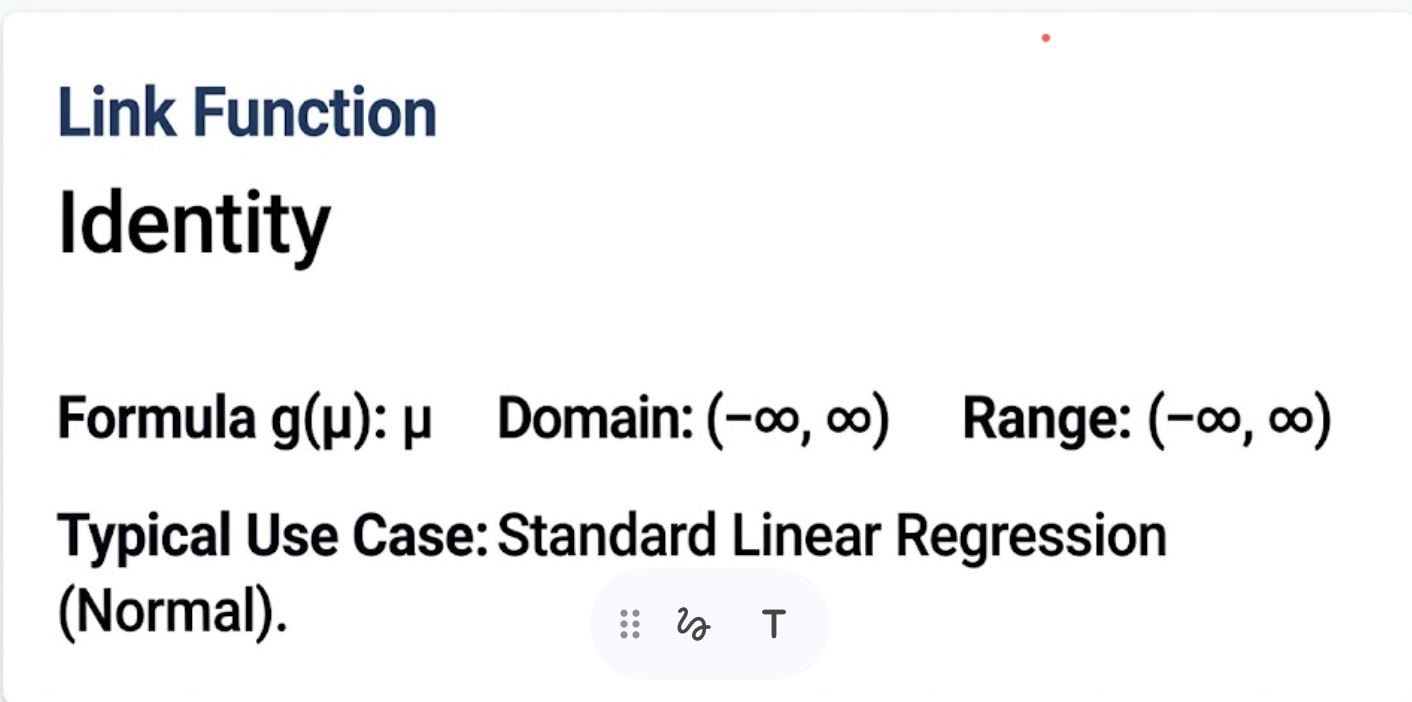Viewport: 1412px width, 702px height.
Task: Click the Domain value (−∞, ∞)
Action: [x=798, y=420]
